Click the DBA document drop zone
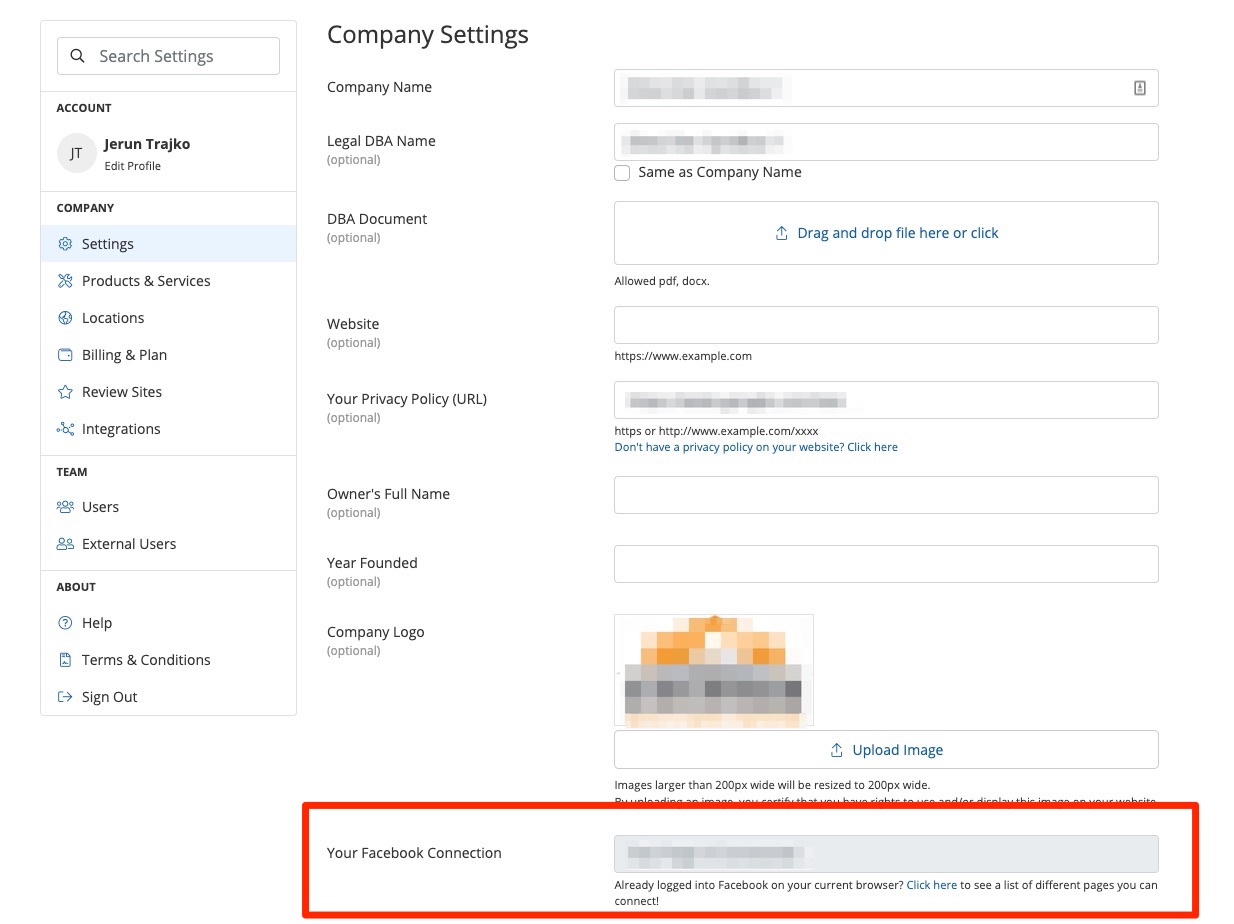 (x=885, y=233)
